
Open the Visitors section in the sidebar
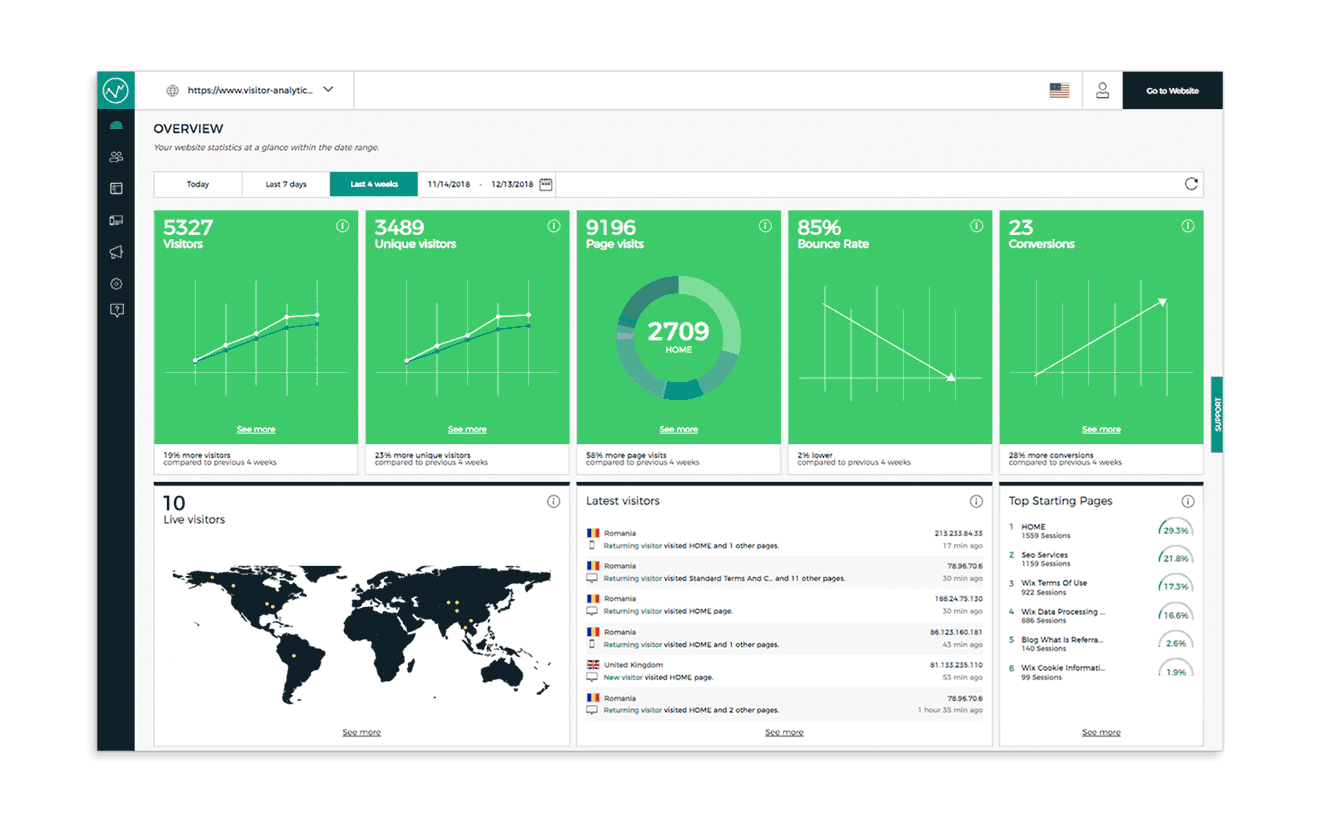tap(116, 156)
